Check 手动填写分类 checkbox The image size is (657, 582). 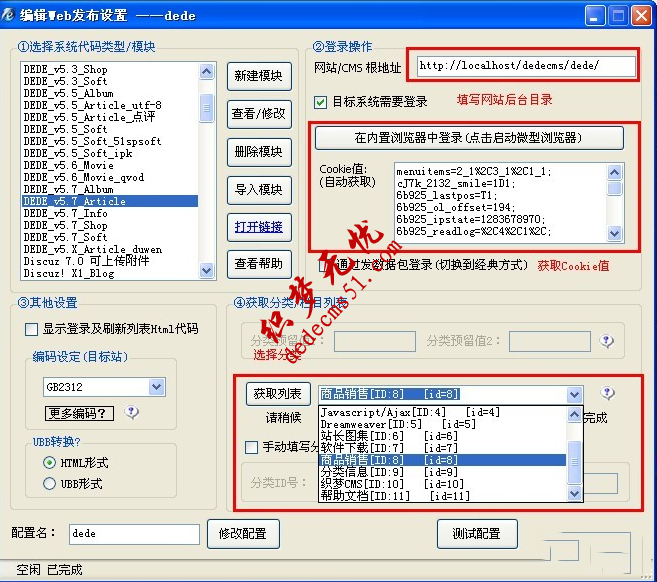click(x=251, y=447)
